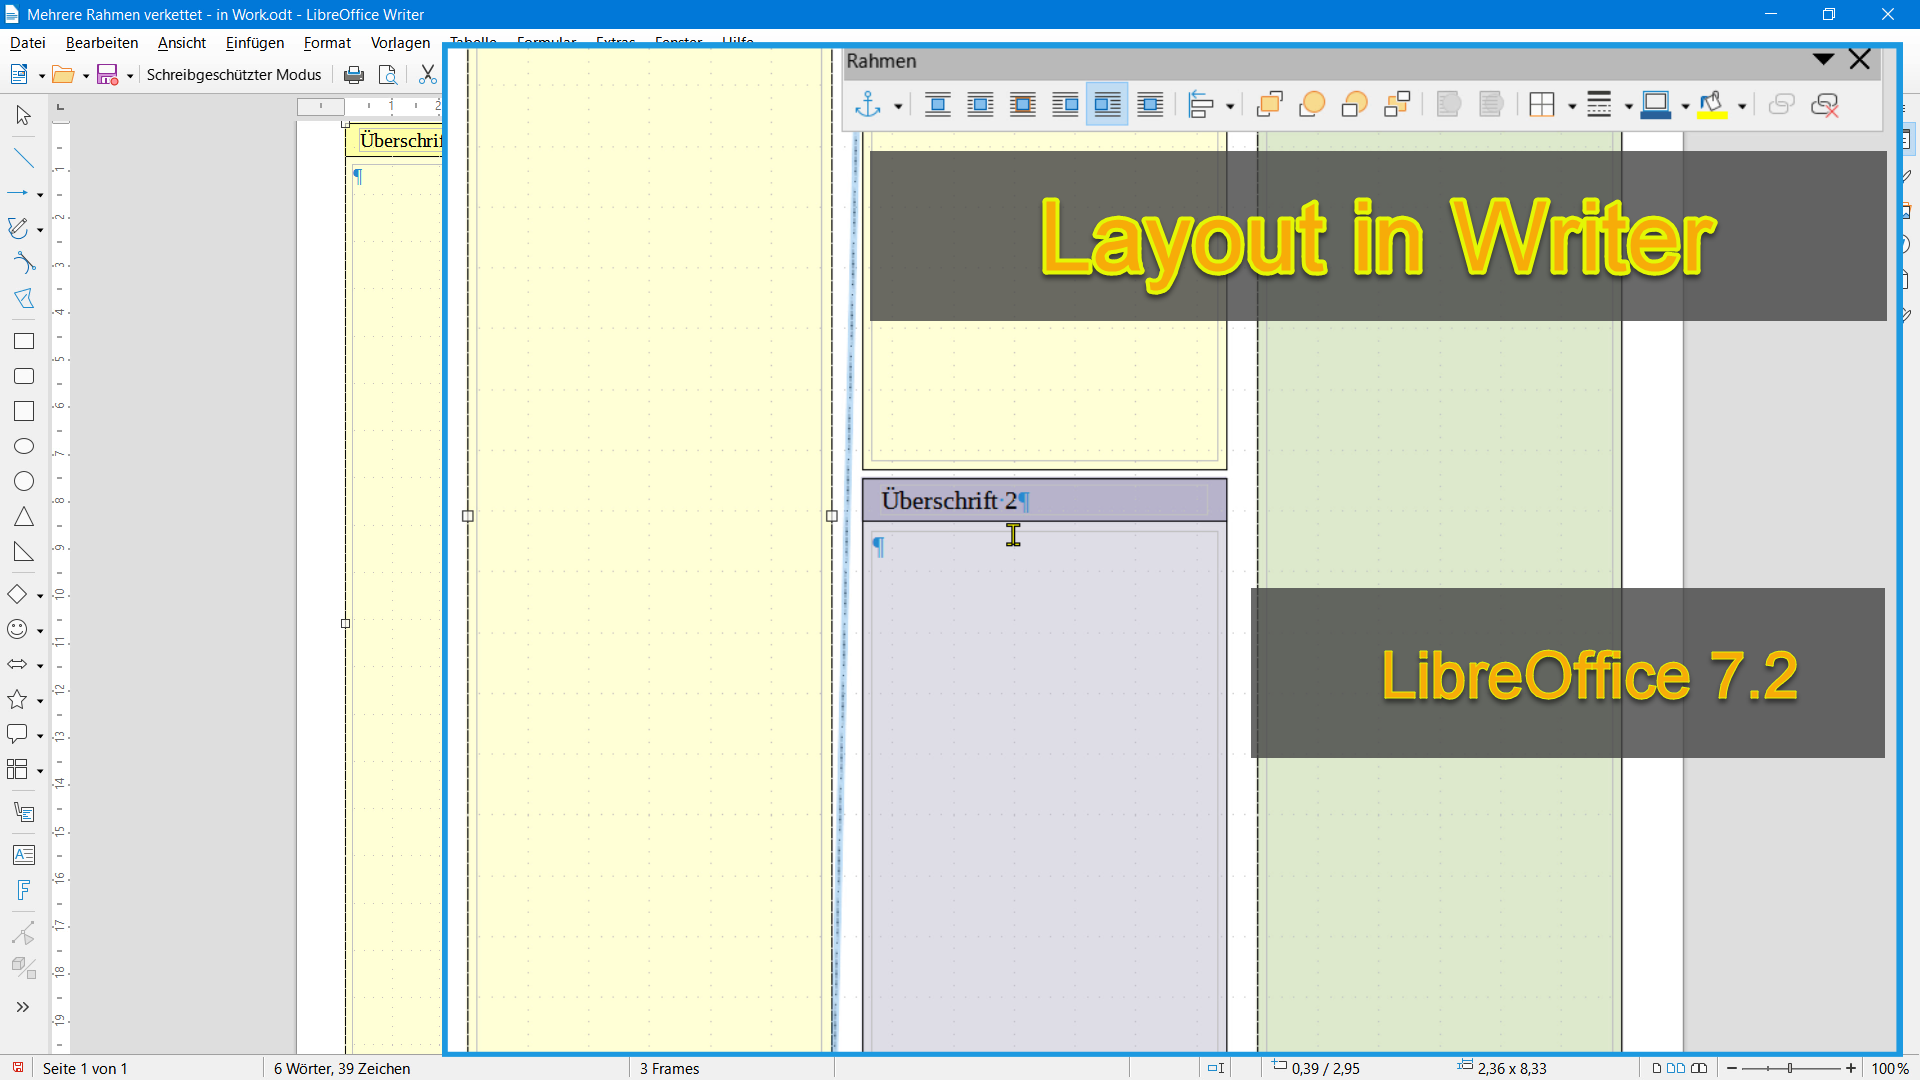The height and width of the screenshot is (1080, 1920).
Task: Insert Fontwork text
Action: tap(23, 890)
